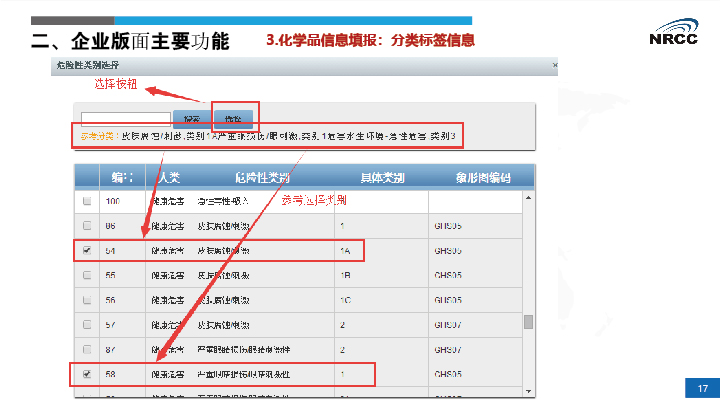Click the slide number 17 badge

(x=702, y=388)
